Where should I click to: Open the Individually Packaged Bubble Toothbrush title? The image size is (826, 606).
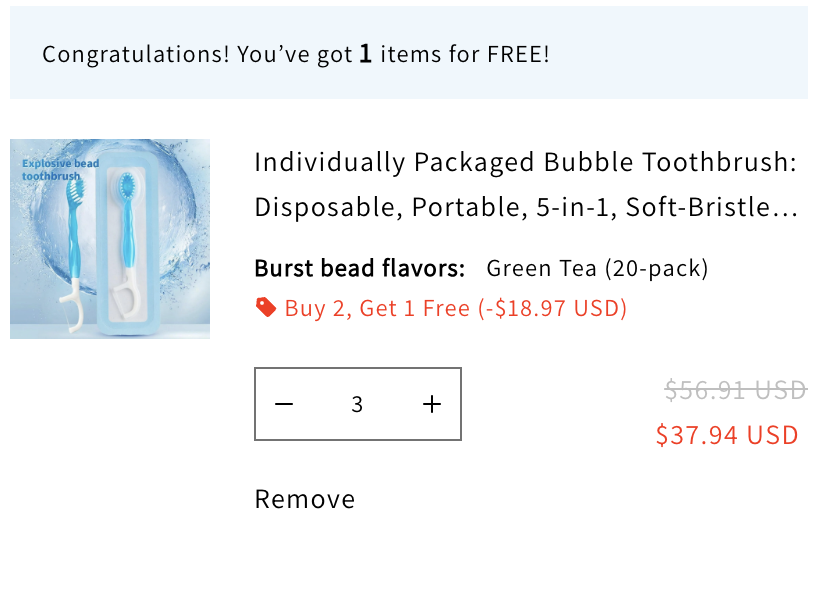point(525,162)
